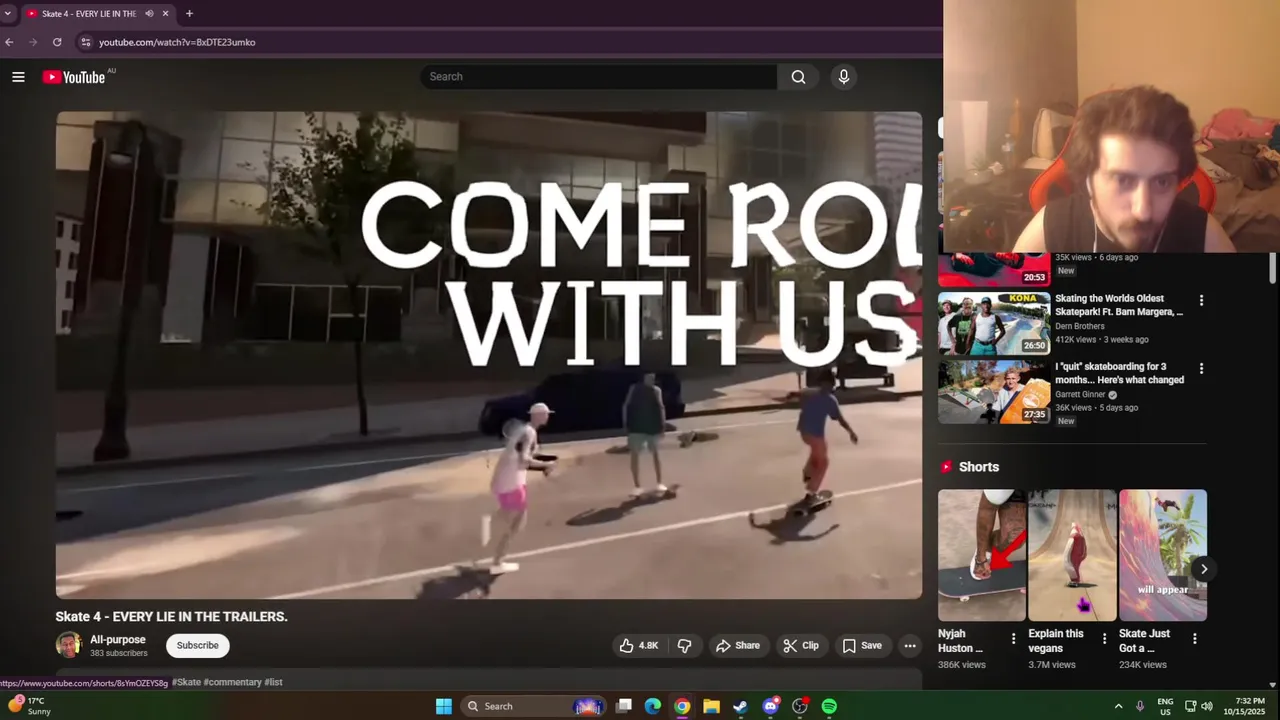Open All-purpose channel avatar
This screenshot has height=720, width=1280.
(69, 645)
